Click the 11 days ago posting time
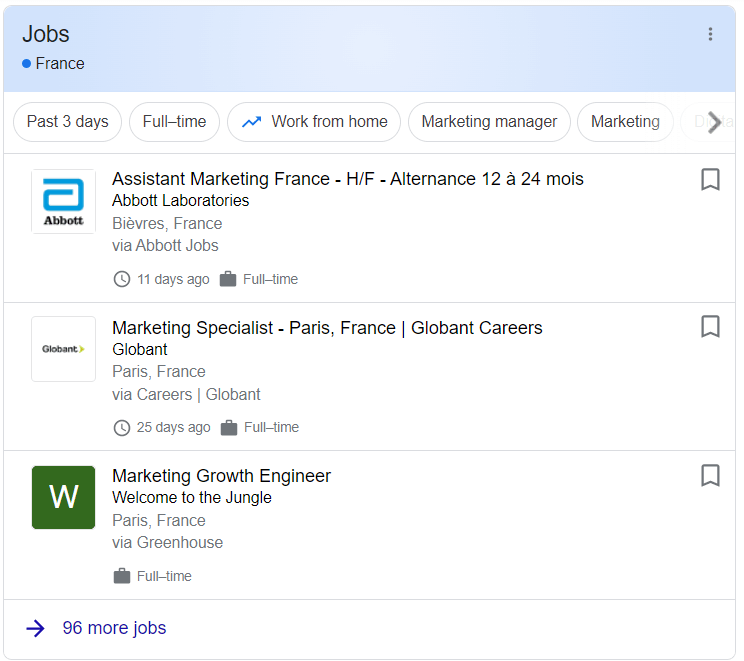The height and width of the screenshot is (661, 744). (173, 279)
